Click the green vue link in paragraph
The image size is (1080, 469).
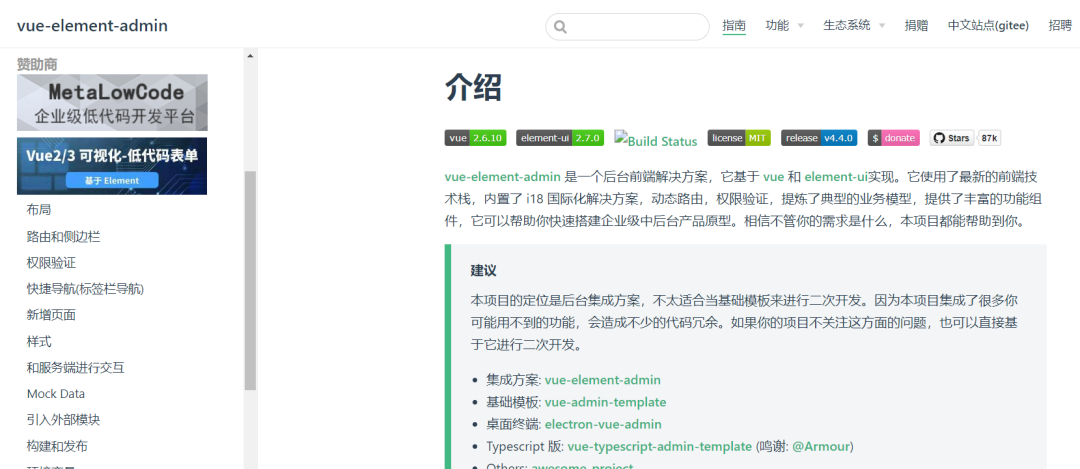(773, 176)
